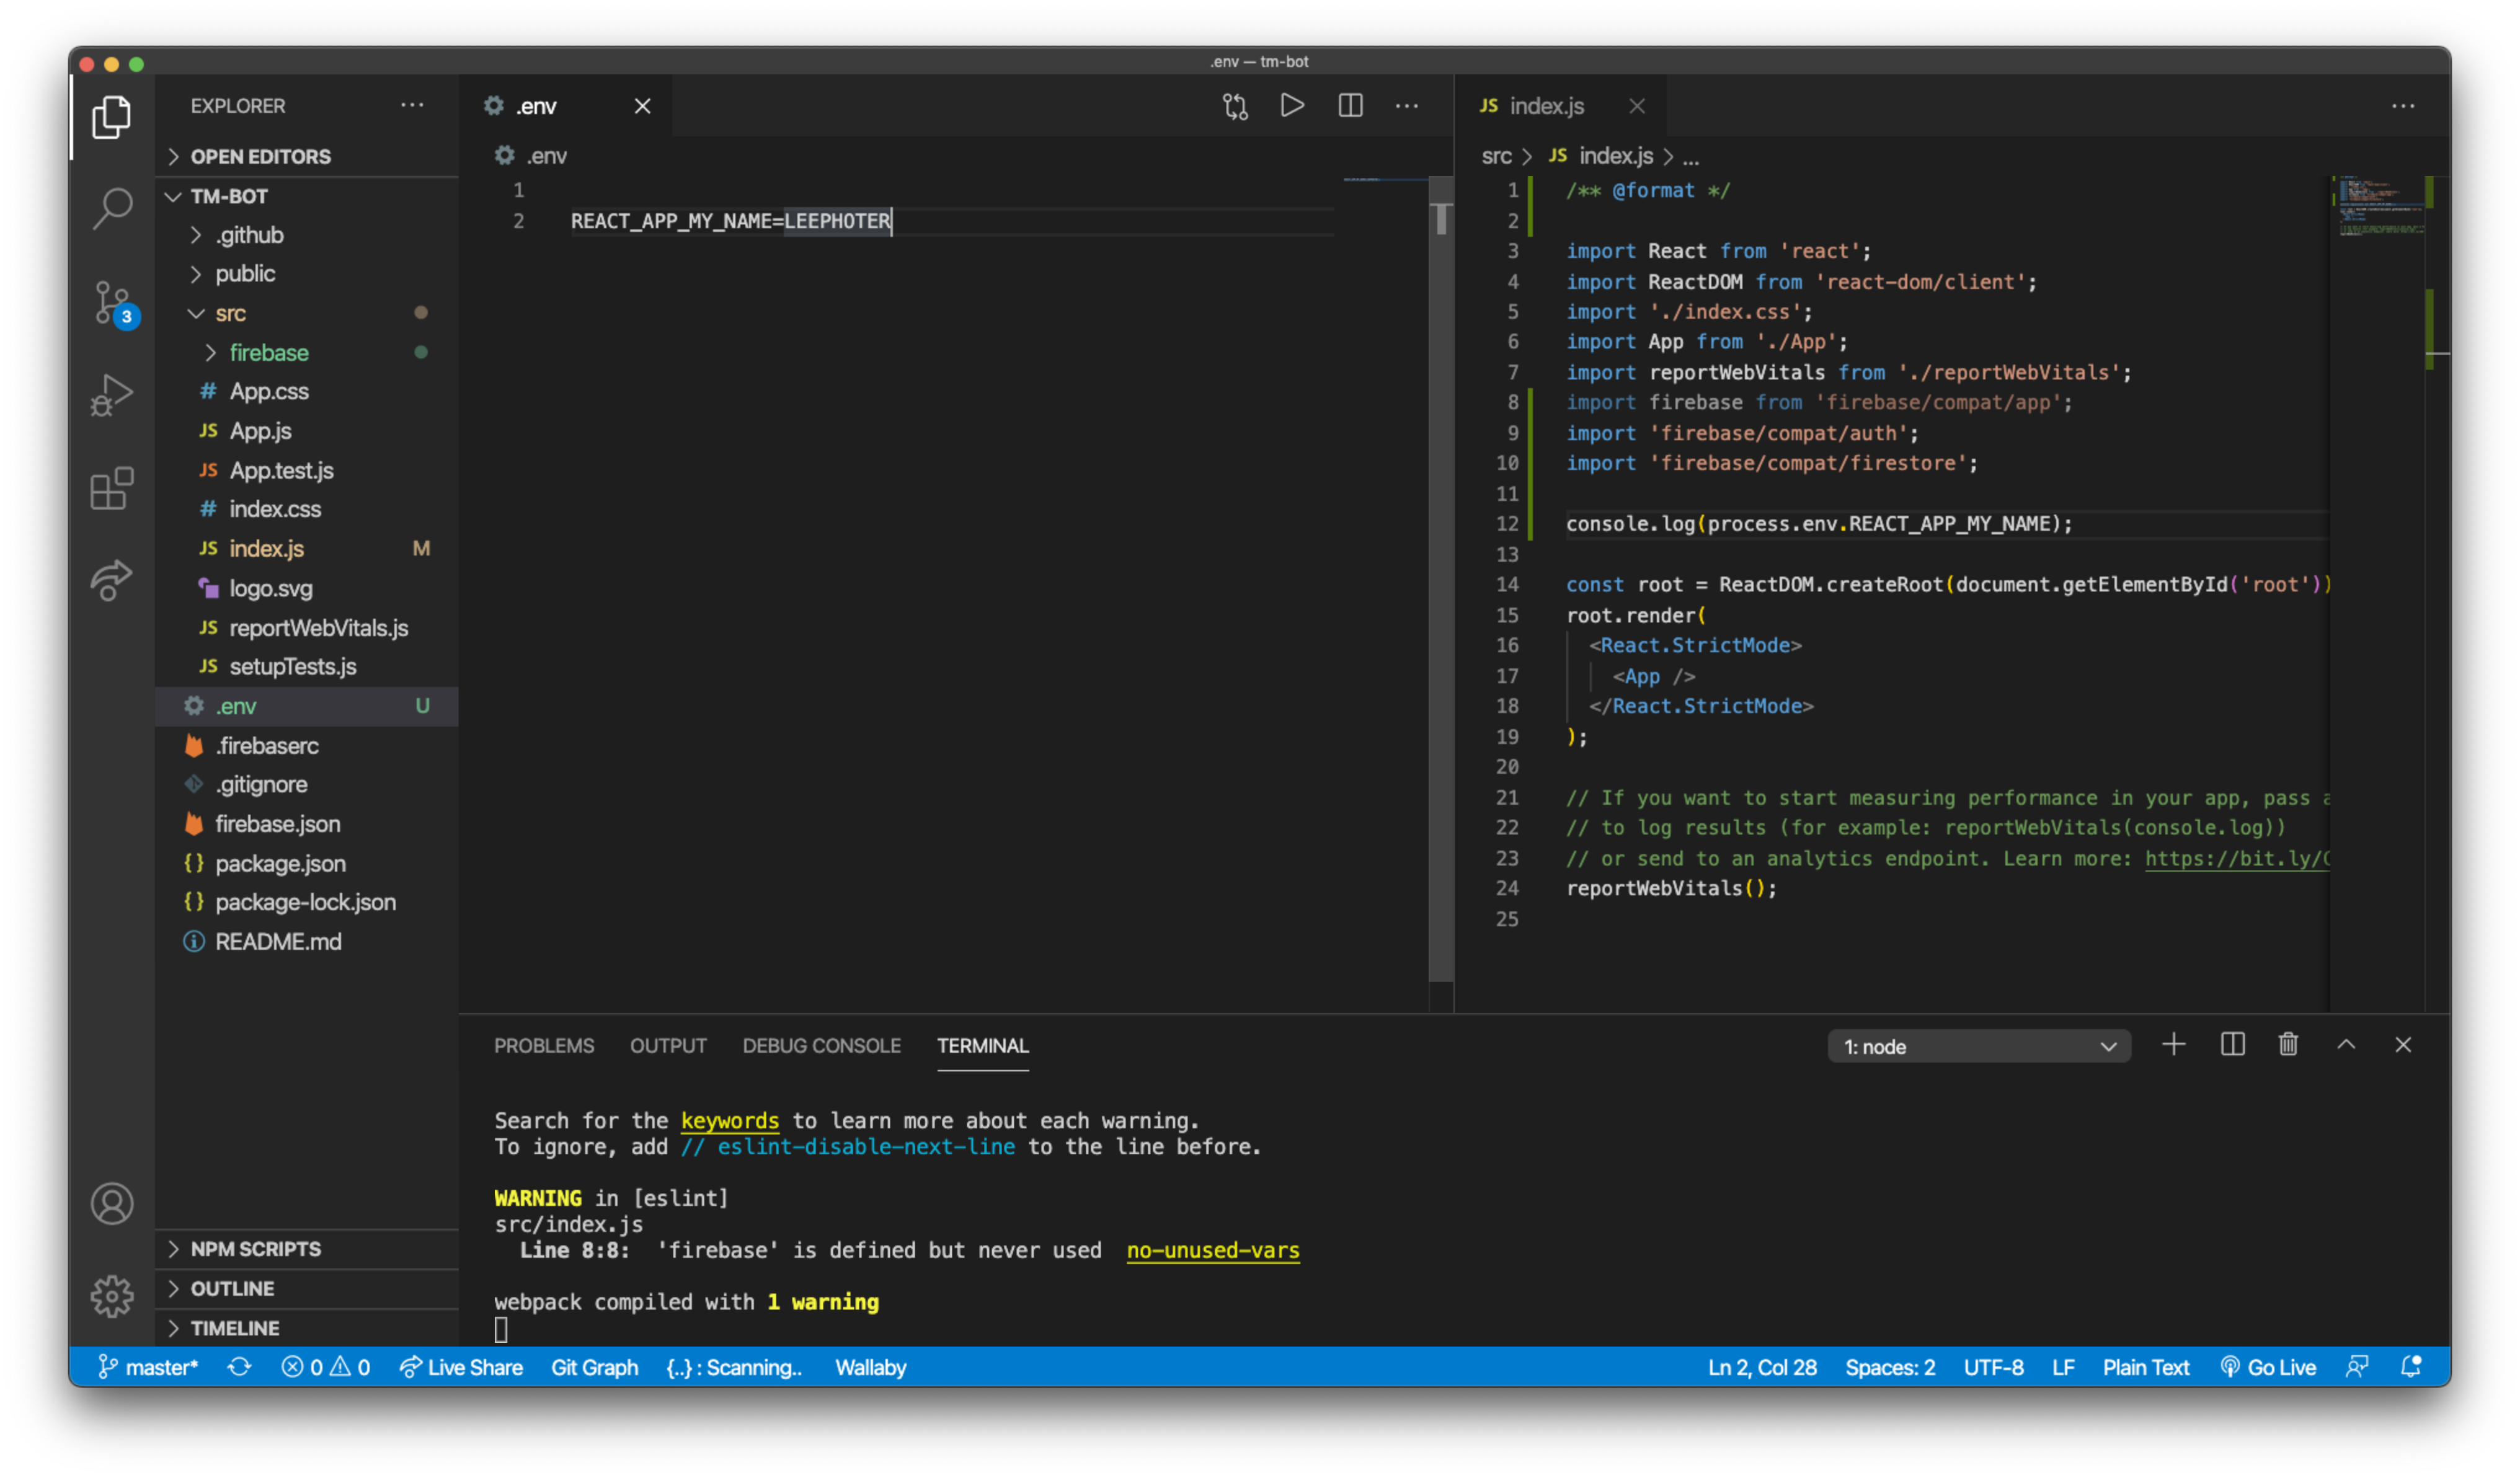Kill the terminal with trash icon
Viewport: 2520px width, 1478px height.
pos(2288,1045)
